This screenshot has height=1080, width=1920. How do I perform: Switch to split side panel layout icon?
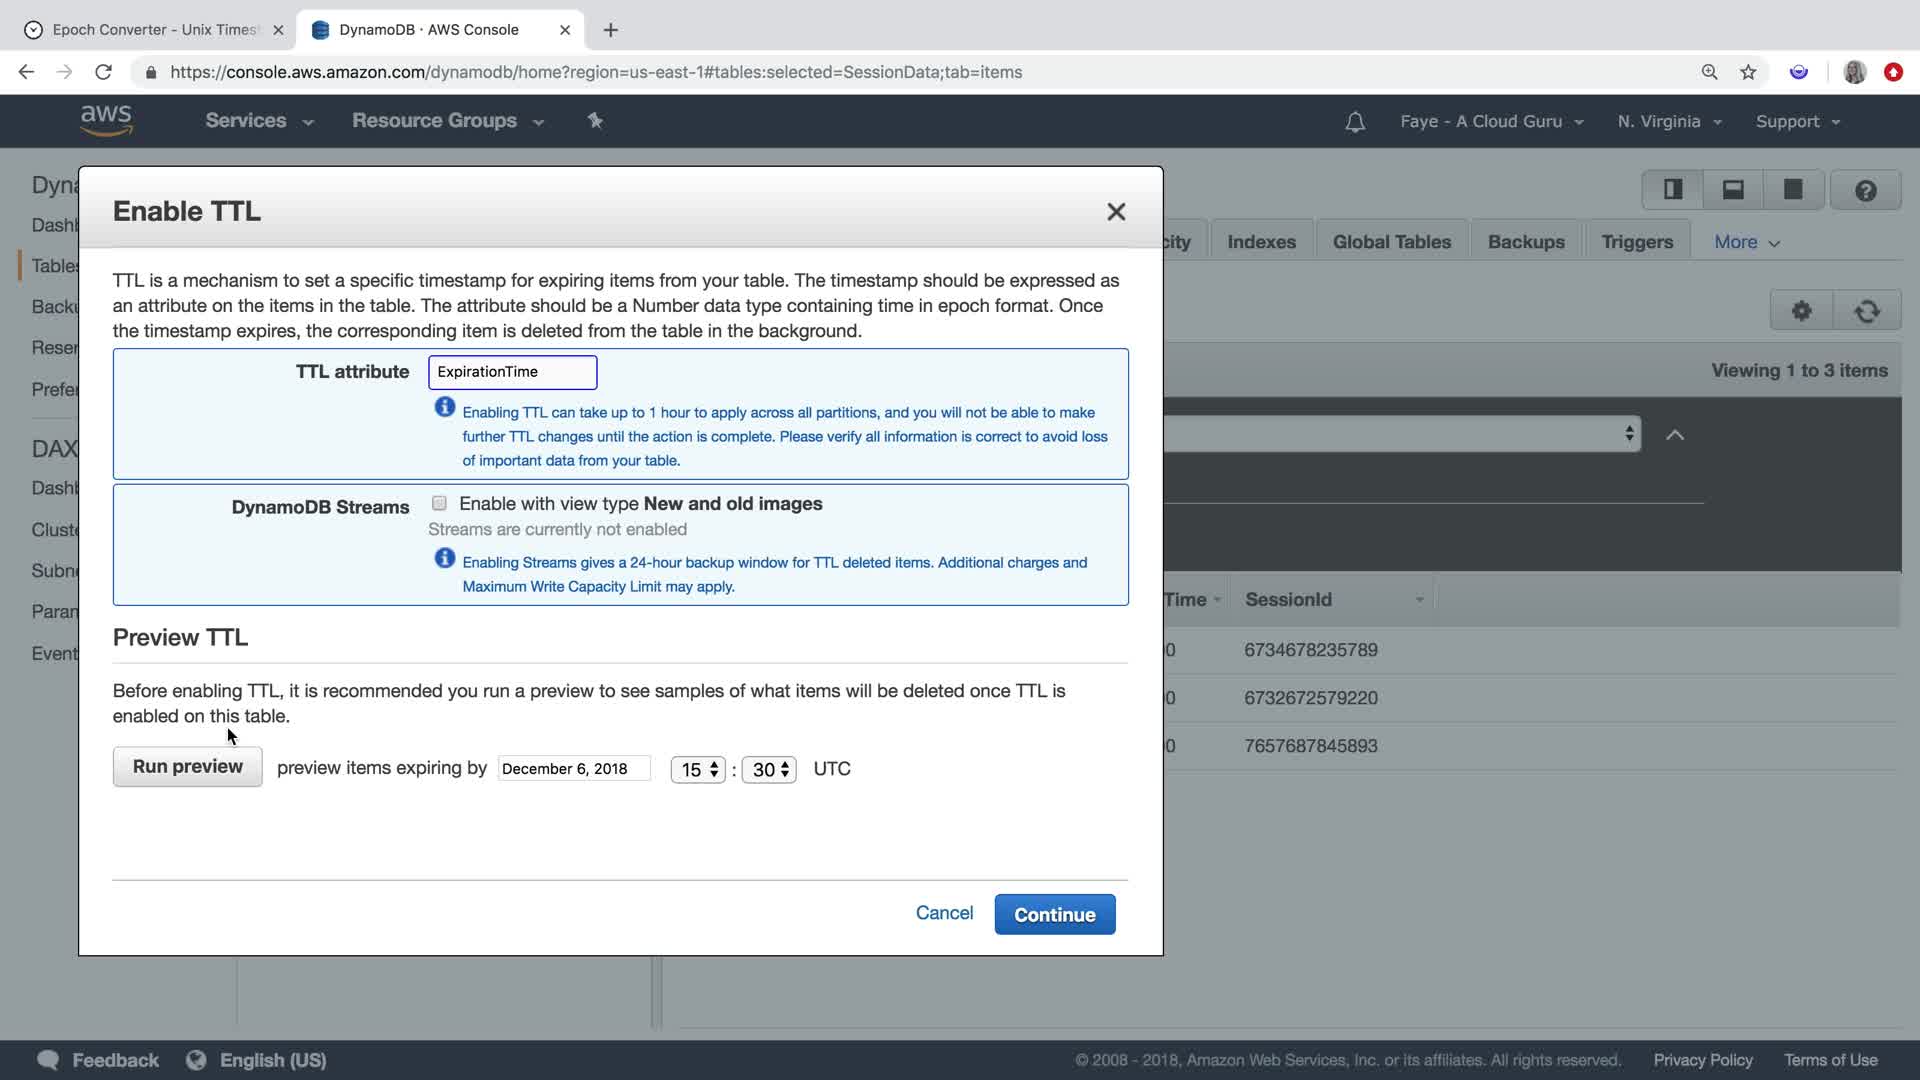pyautogui.click(x=1673, y=190)
